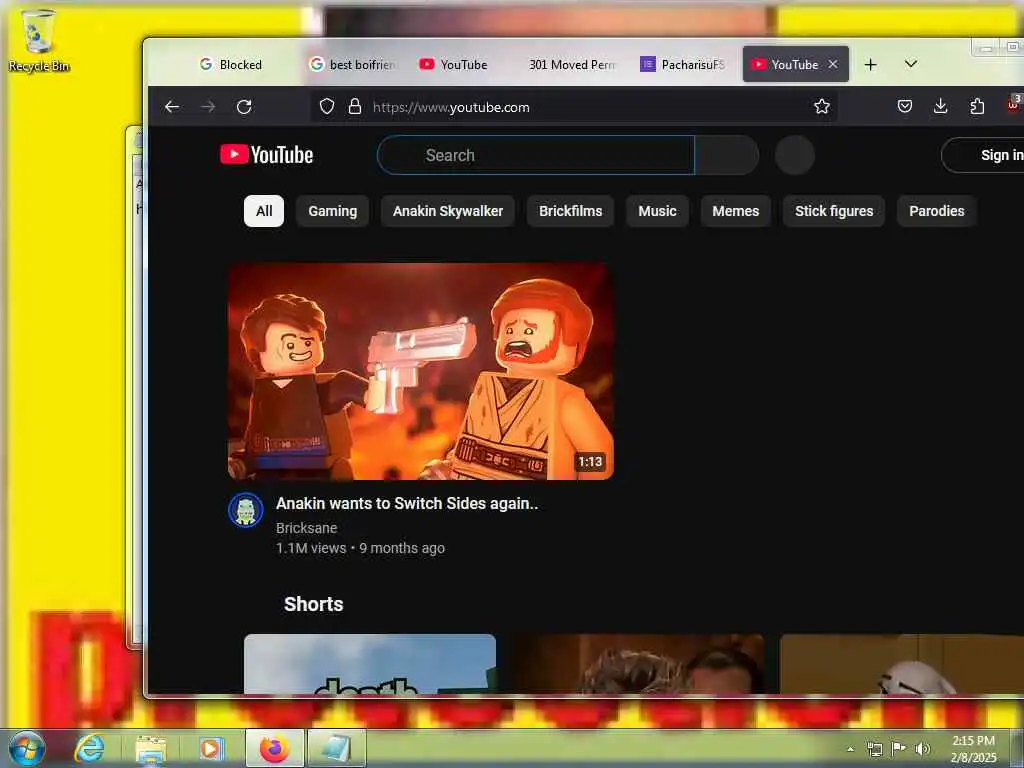Click the forward navigation arrow
The height and width of the screenshot is (768, 1024).
coord(208,107)
